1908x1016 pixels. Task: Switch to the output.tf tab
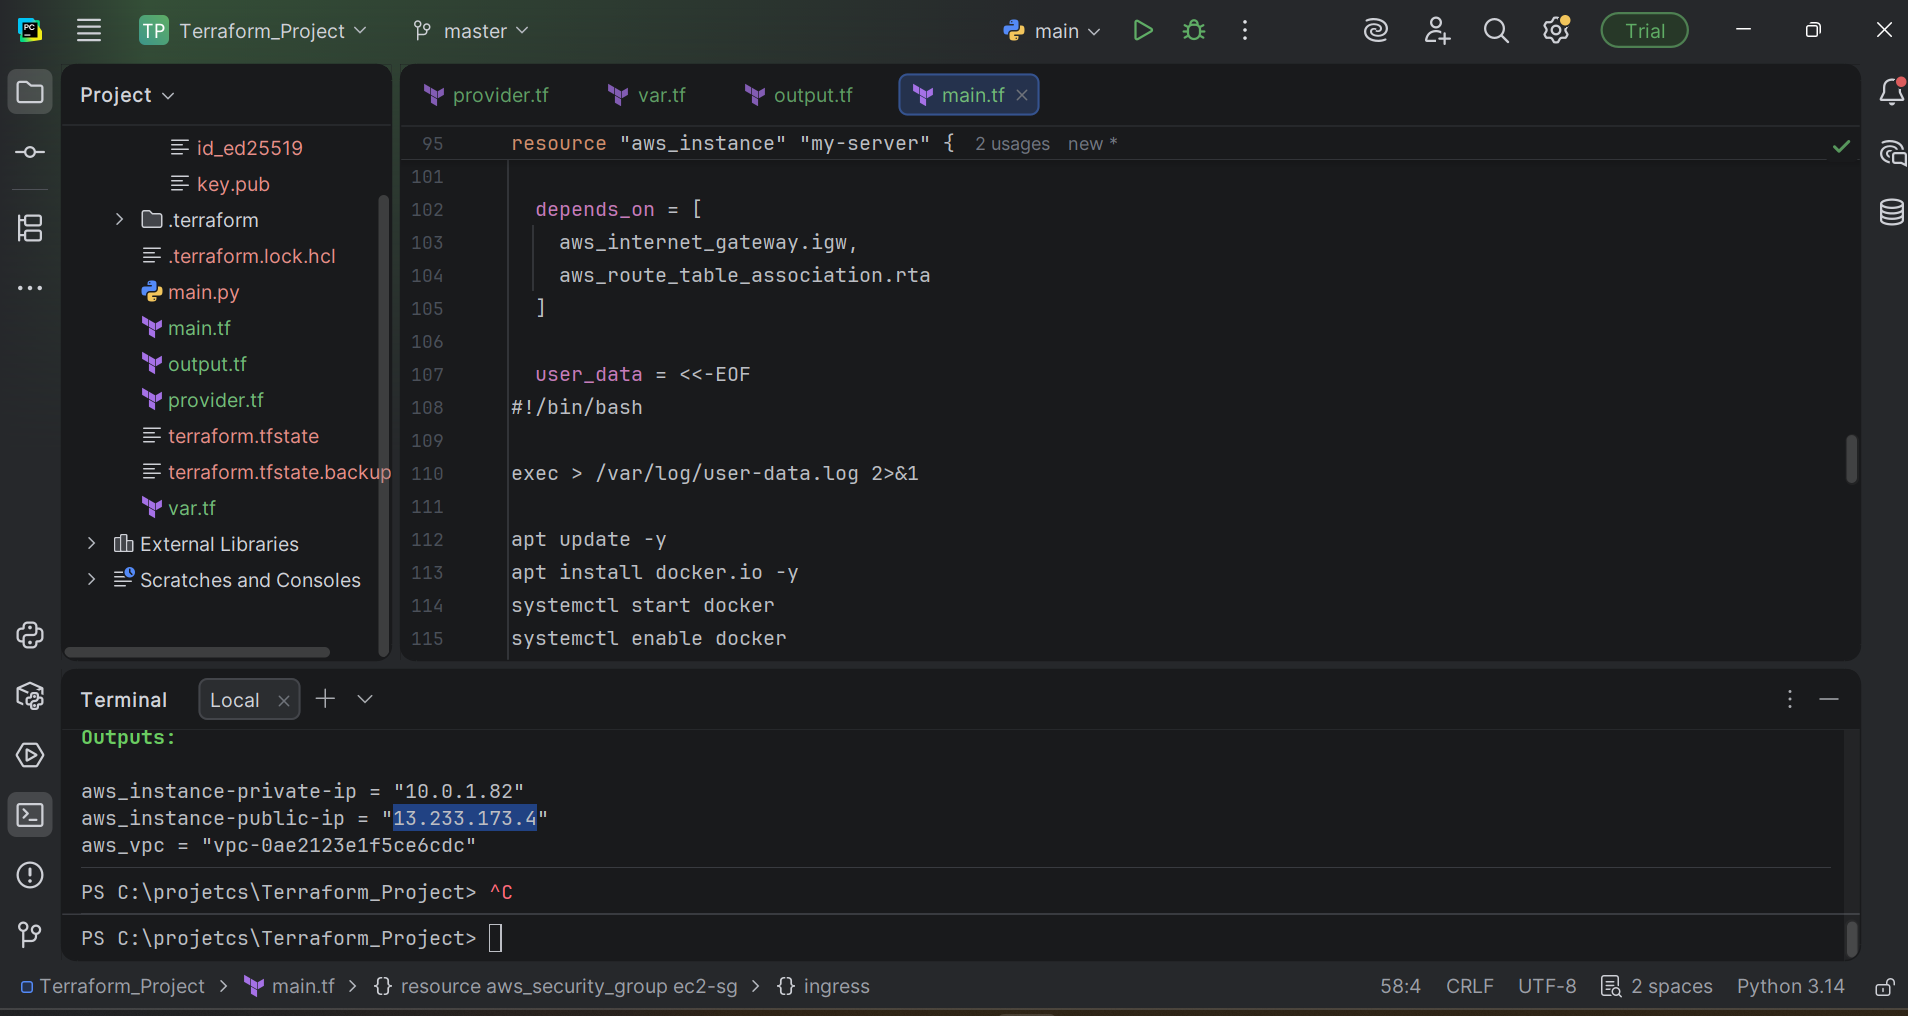click(799, 95)
